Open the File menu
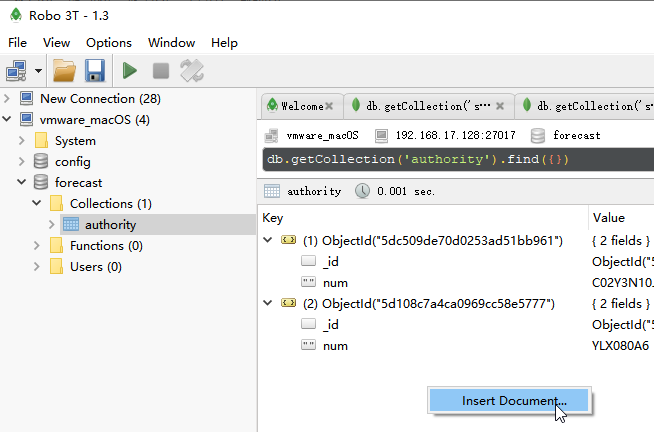Image resolution: width=654 pixels, height=432 pixels. point(18,43)
